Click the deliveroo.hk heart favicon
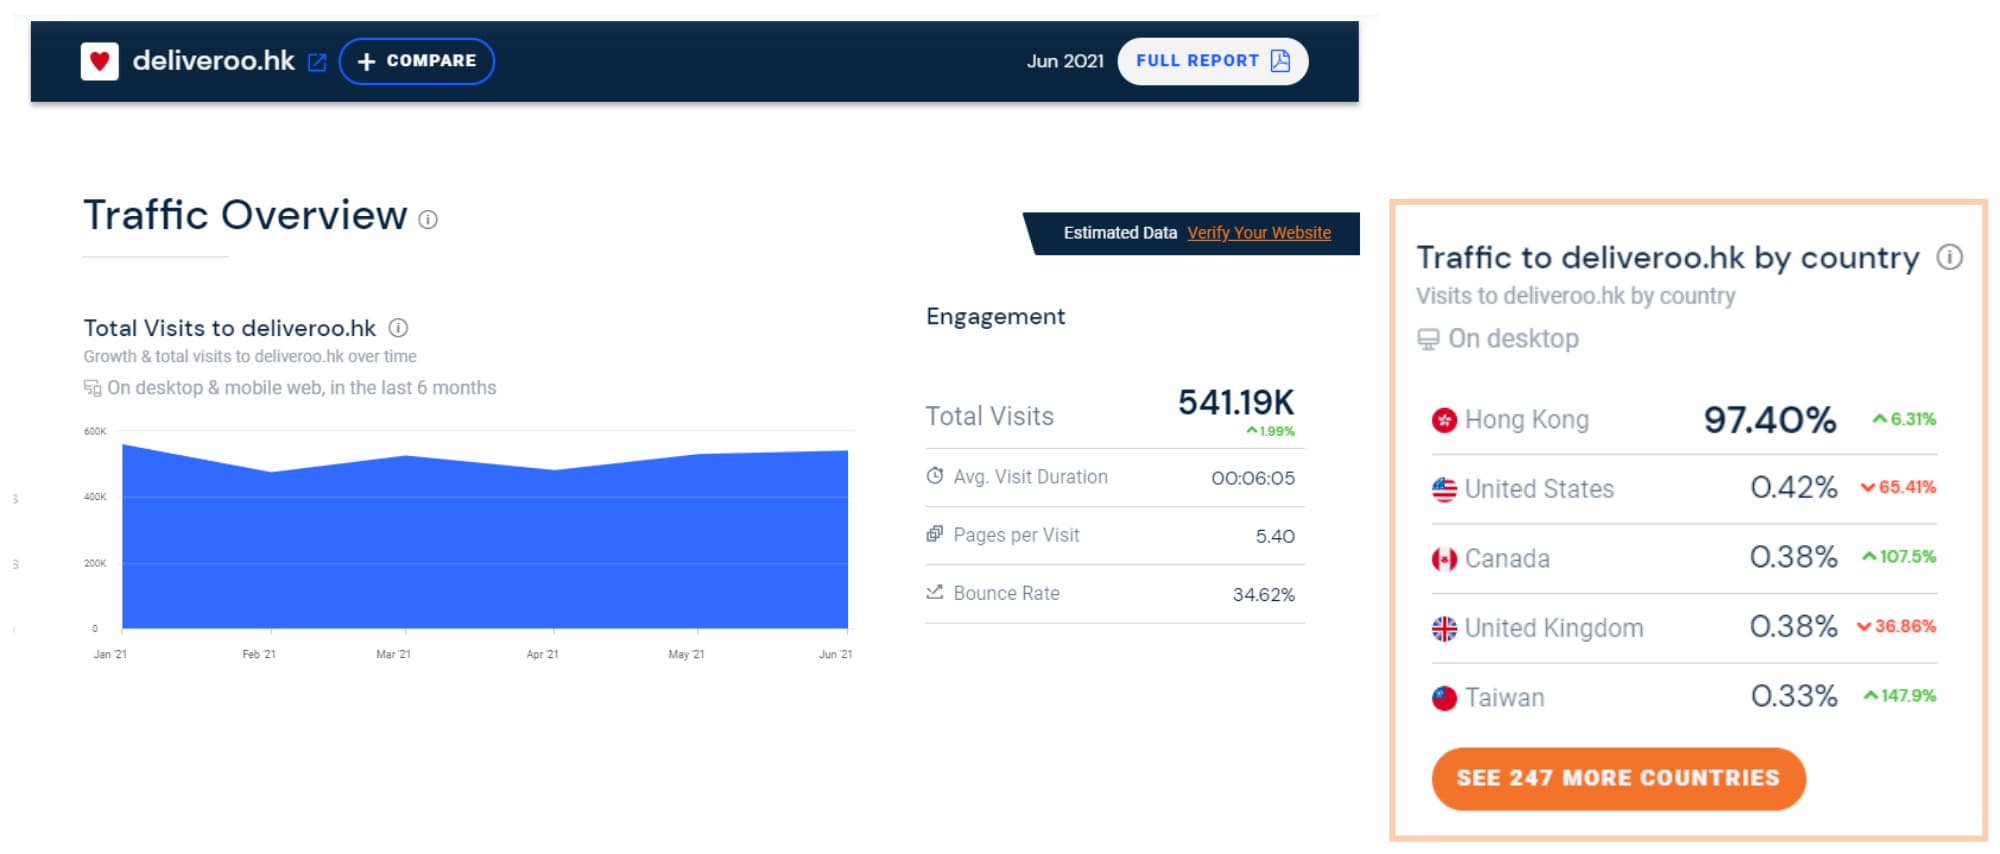The height and width of the screenshot is (854, 2000). (99, 61)
